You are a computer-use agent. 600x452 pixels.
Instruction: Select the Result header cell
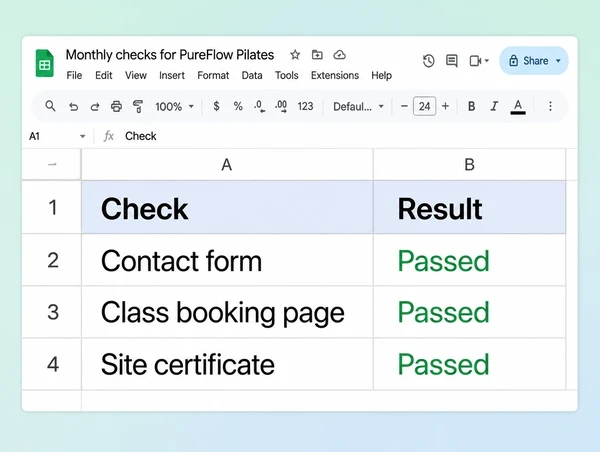[470, 207]
